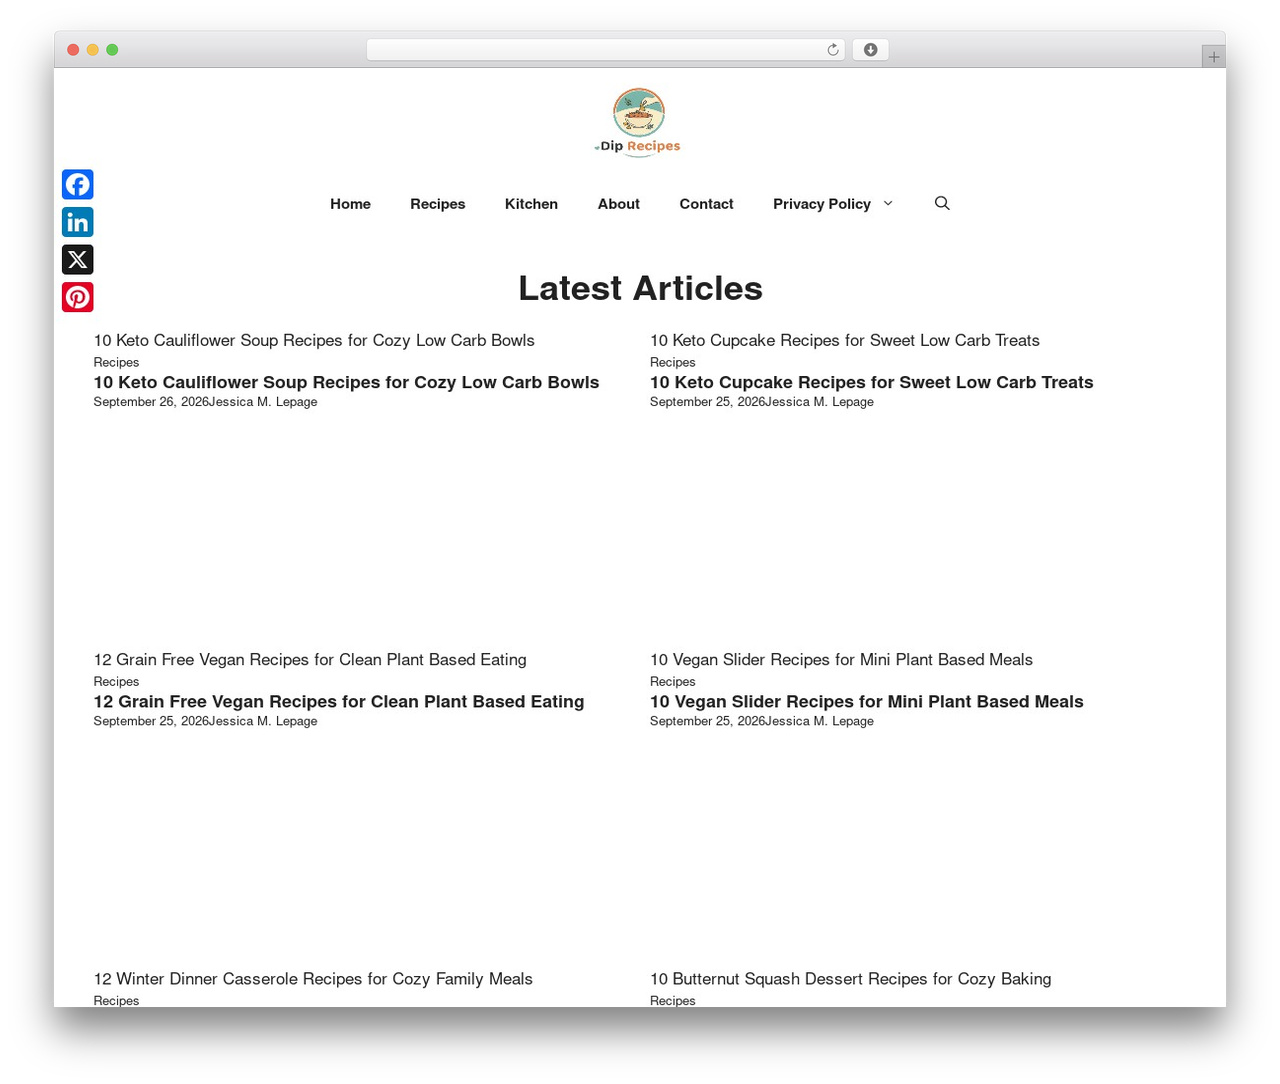Image resolution: width=1280 pixels, height=1084 pixels.
Task: Share page on X
Action: pos(77,260)
